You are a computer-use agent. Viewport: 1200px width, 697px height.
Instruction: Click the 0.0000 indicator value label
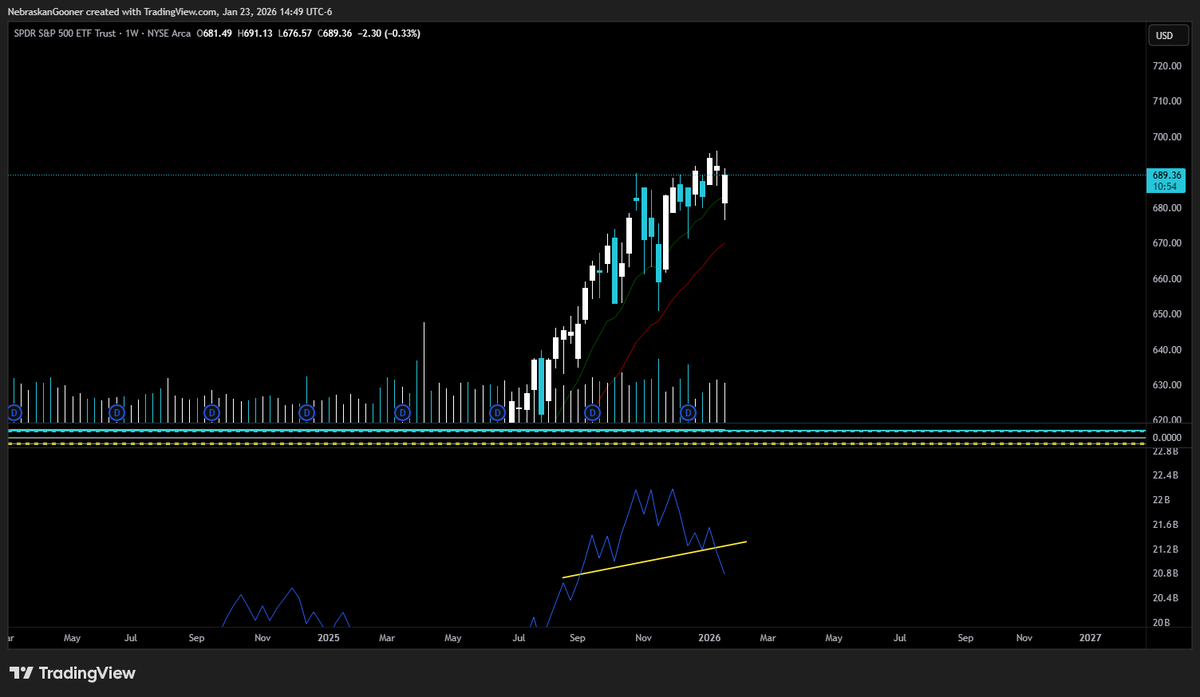(1167, 438)
